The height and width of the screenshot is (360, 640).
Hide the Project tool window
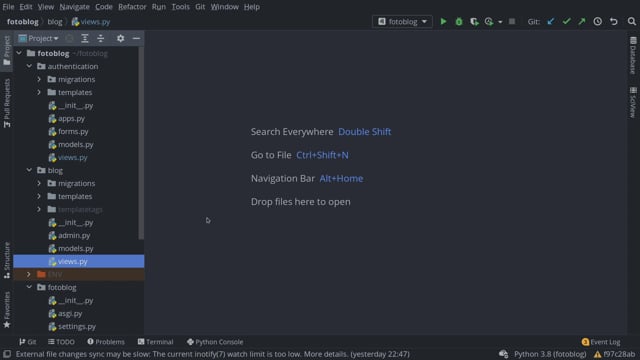click(x=136, y=38)
